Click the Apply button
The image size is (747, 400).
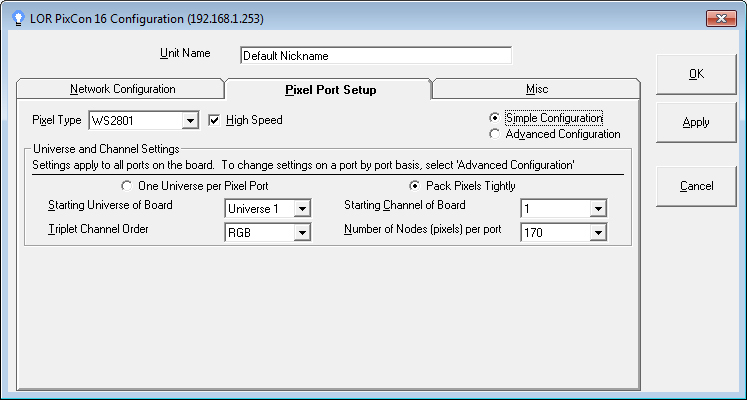[x=695, y=123]
